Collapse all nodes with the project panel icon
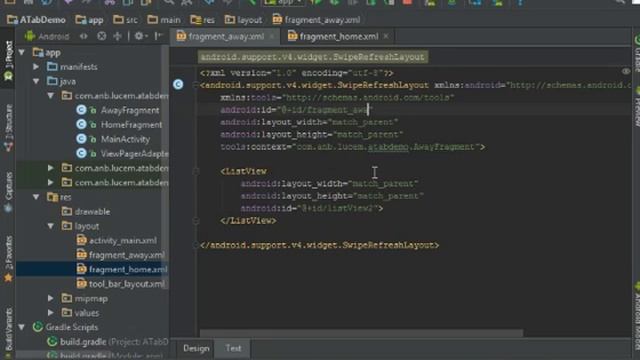 [118, 36]
